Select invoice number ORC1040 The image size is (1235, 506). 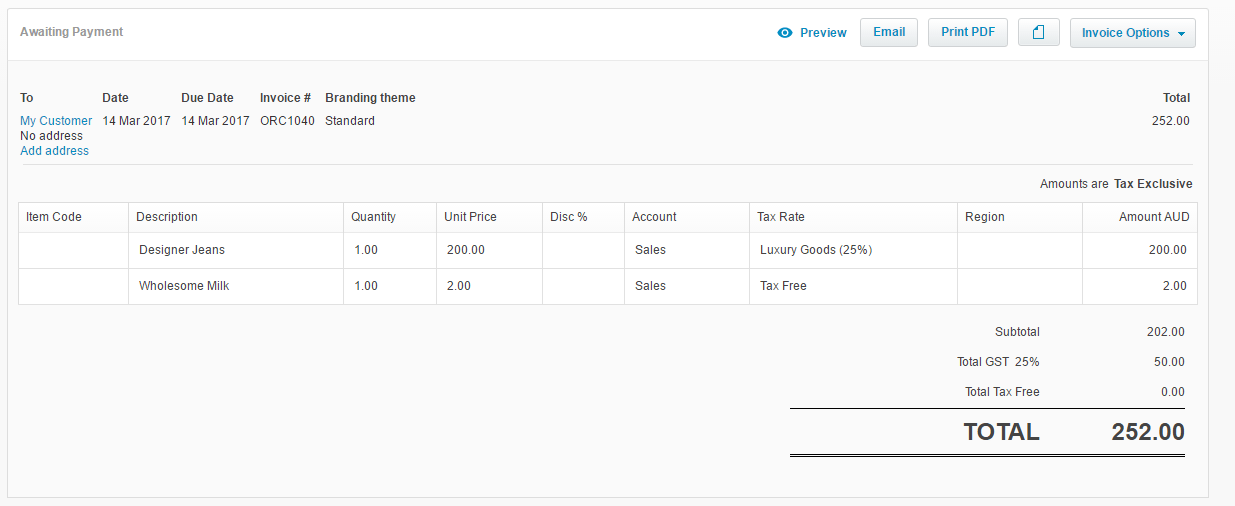coord(287,121)
